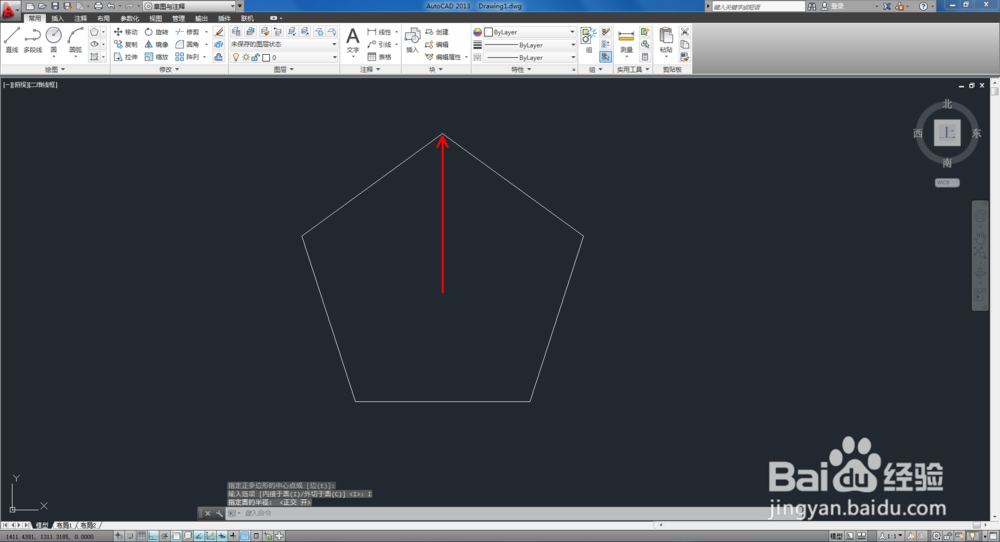Switch to the Manage (管理) ribbon tab
The width and height of the screenshot is (1000, 542).
click(x=179, y=18)
